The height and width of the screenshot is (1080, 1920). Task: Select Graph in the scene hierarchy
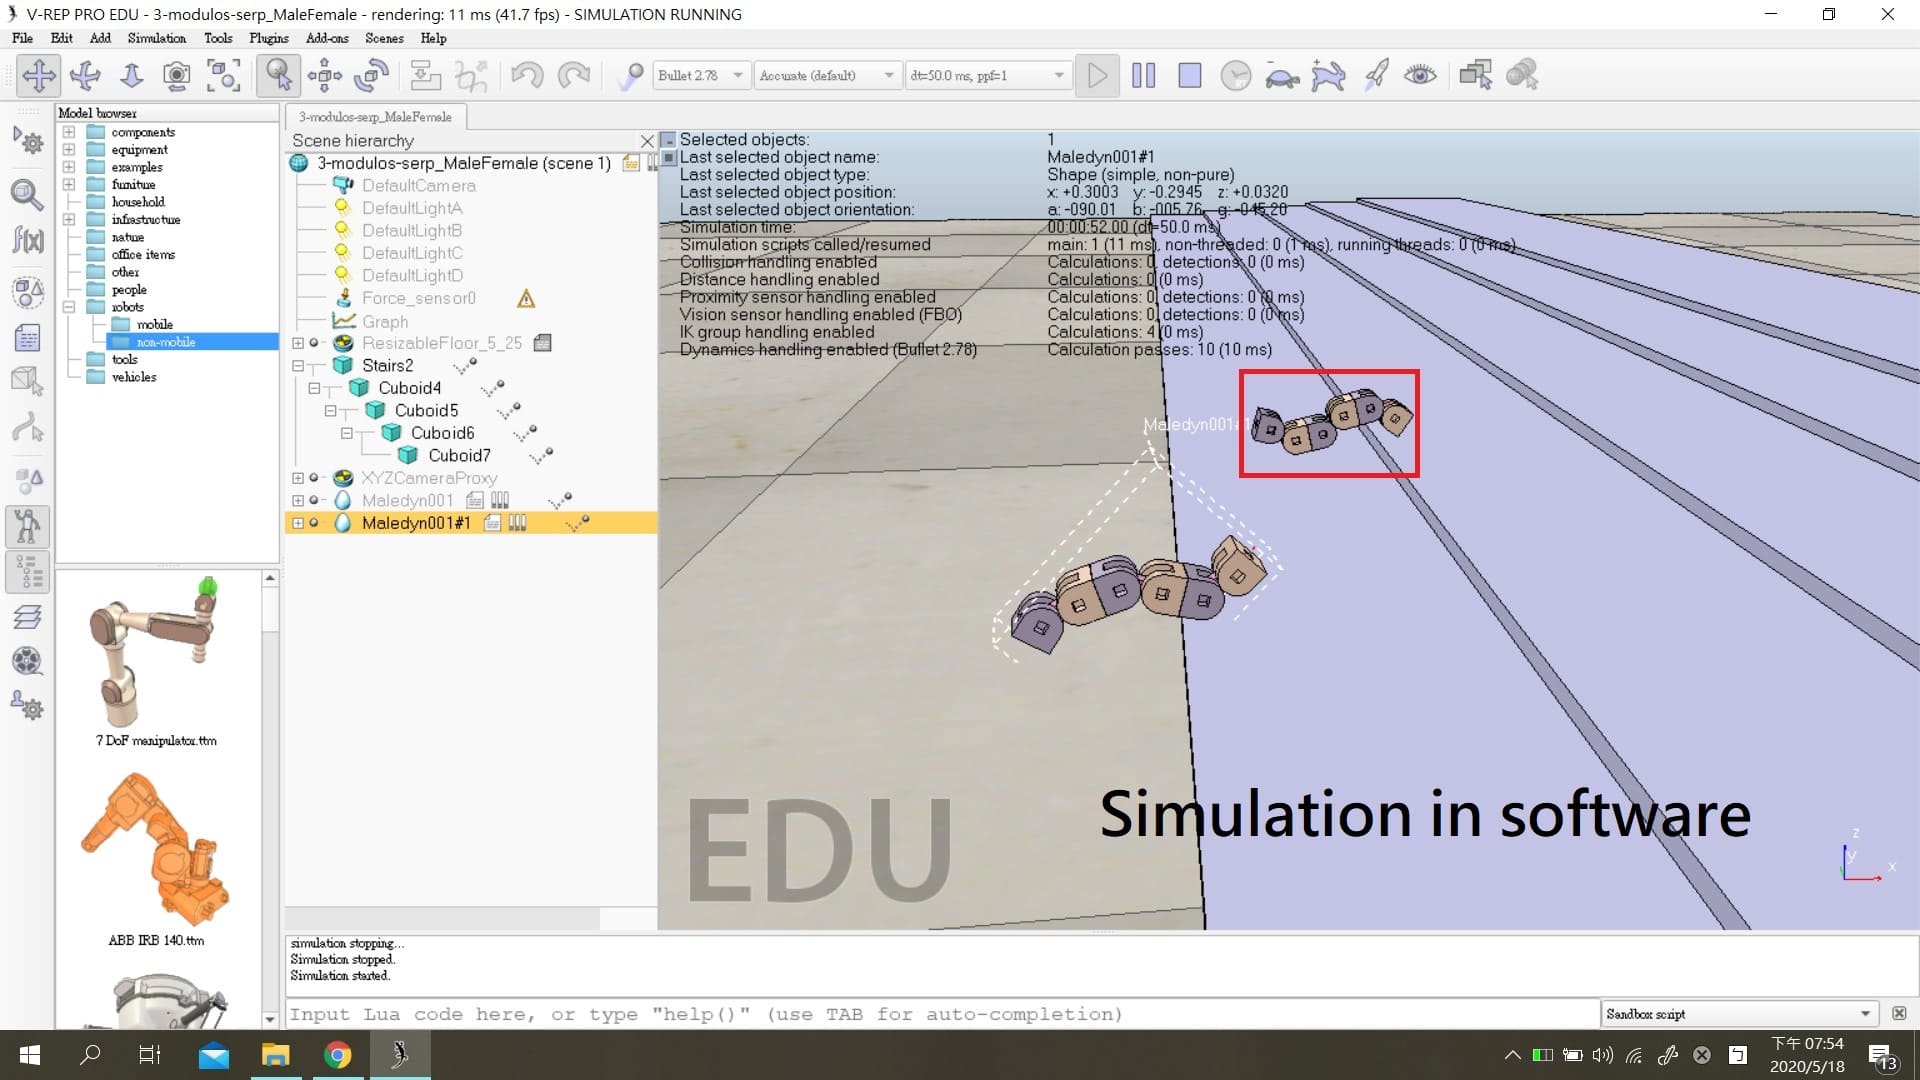pyautogui.click(x=384, y=321)
